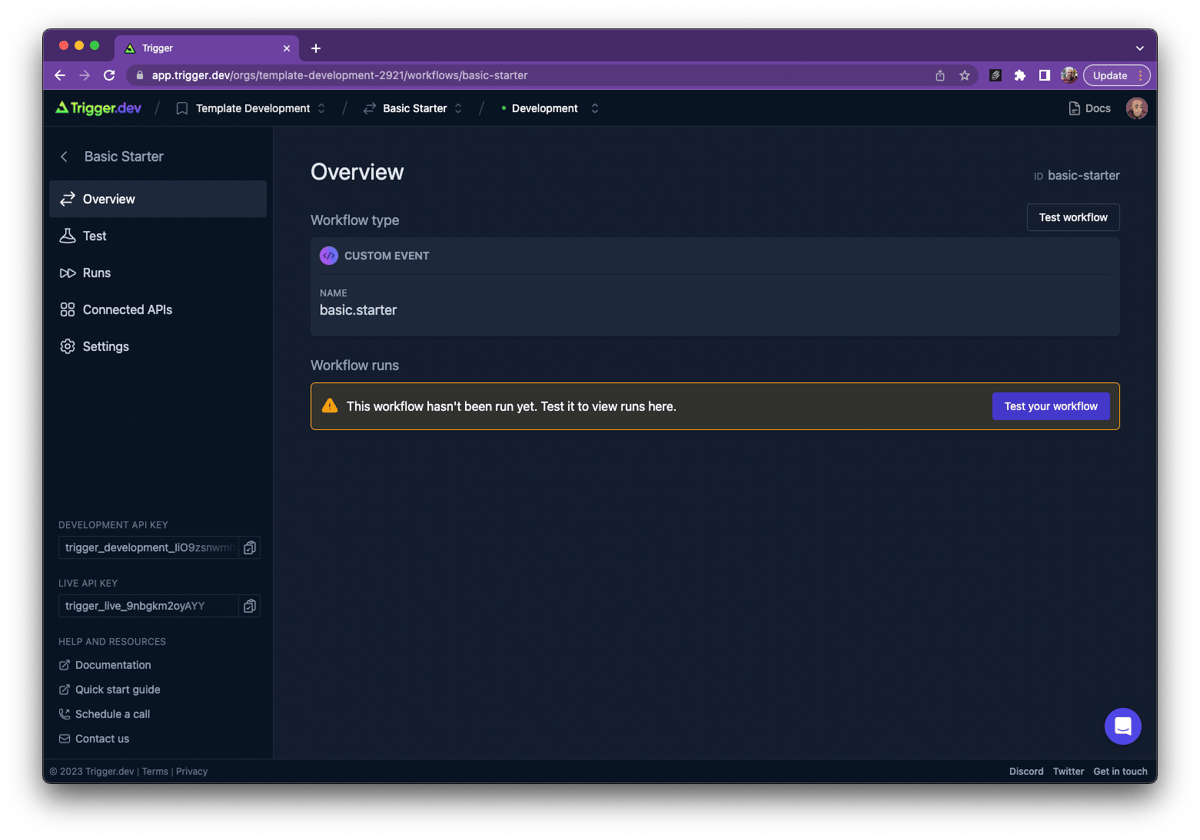The width and height of the screenshot is (1200, 840).
Task: Click the Contact us envelope icon
Action: pos(65,739)
